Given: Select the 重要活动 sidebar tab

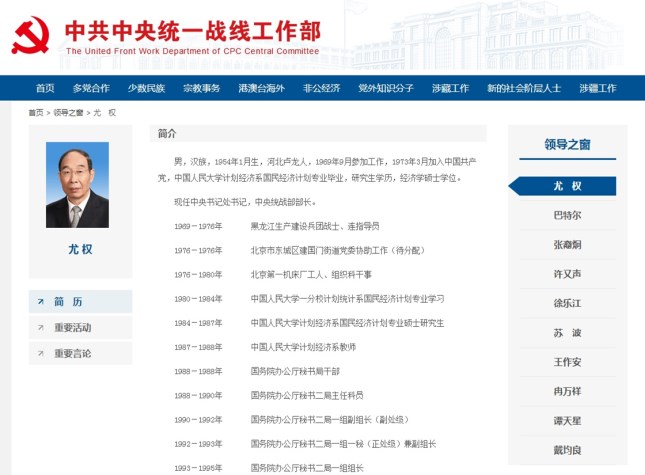Looking at the screenshot, I should (x=72, y=327).
